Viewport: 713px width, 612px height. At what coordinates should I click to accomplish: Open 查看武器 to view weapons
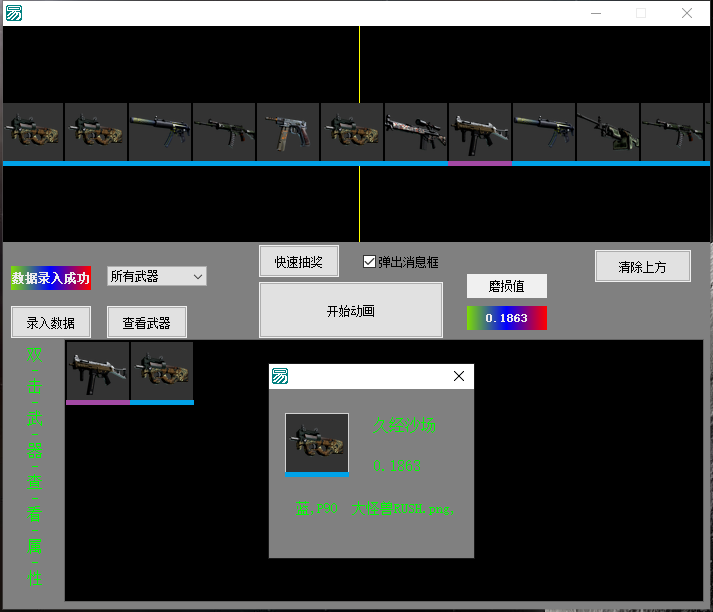[x=146, y=322]
